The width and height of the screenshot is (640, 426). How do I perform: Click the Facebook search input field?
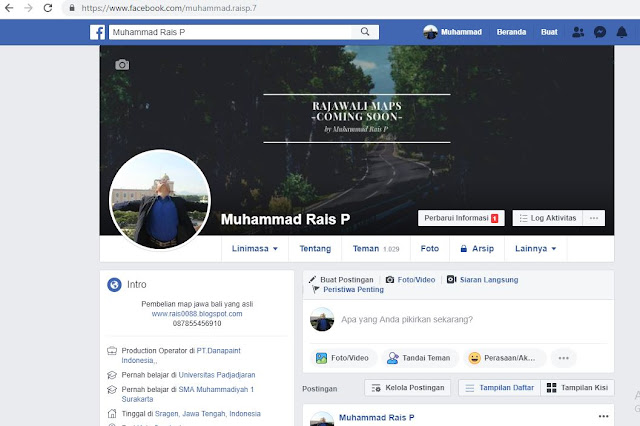(231, 32)
